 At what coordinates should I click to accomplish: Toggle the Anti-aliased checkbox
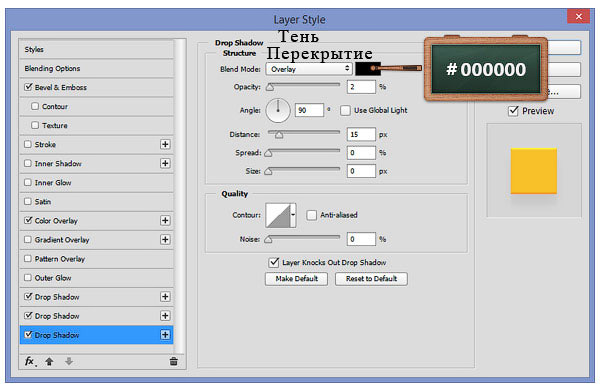click(x=311, y=215)
